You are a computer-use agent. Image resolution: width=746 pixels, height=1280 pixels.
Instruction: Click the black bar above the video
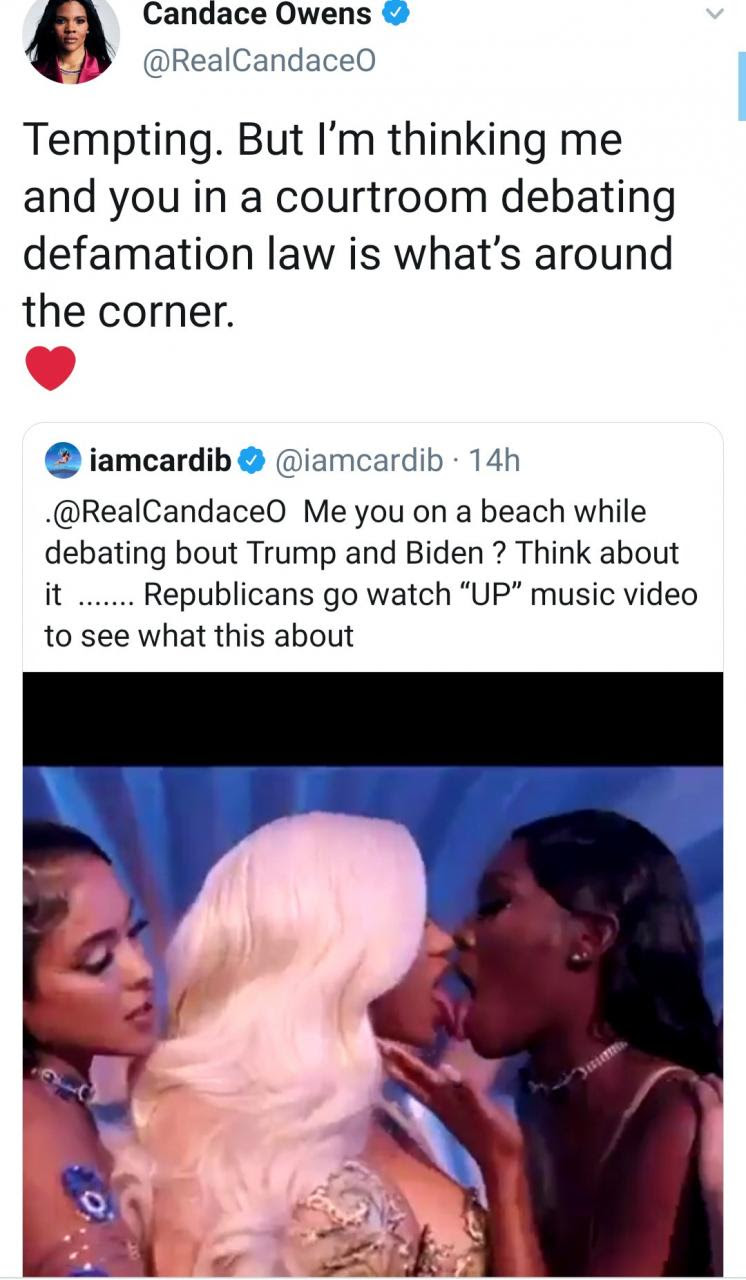click(373, 719)
